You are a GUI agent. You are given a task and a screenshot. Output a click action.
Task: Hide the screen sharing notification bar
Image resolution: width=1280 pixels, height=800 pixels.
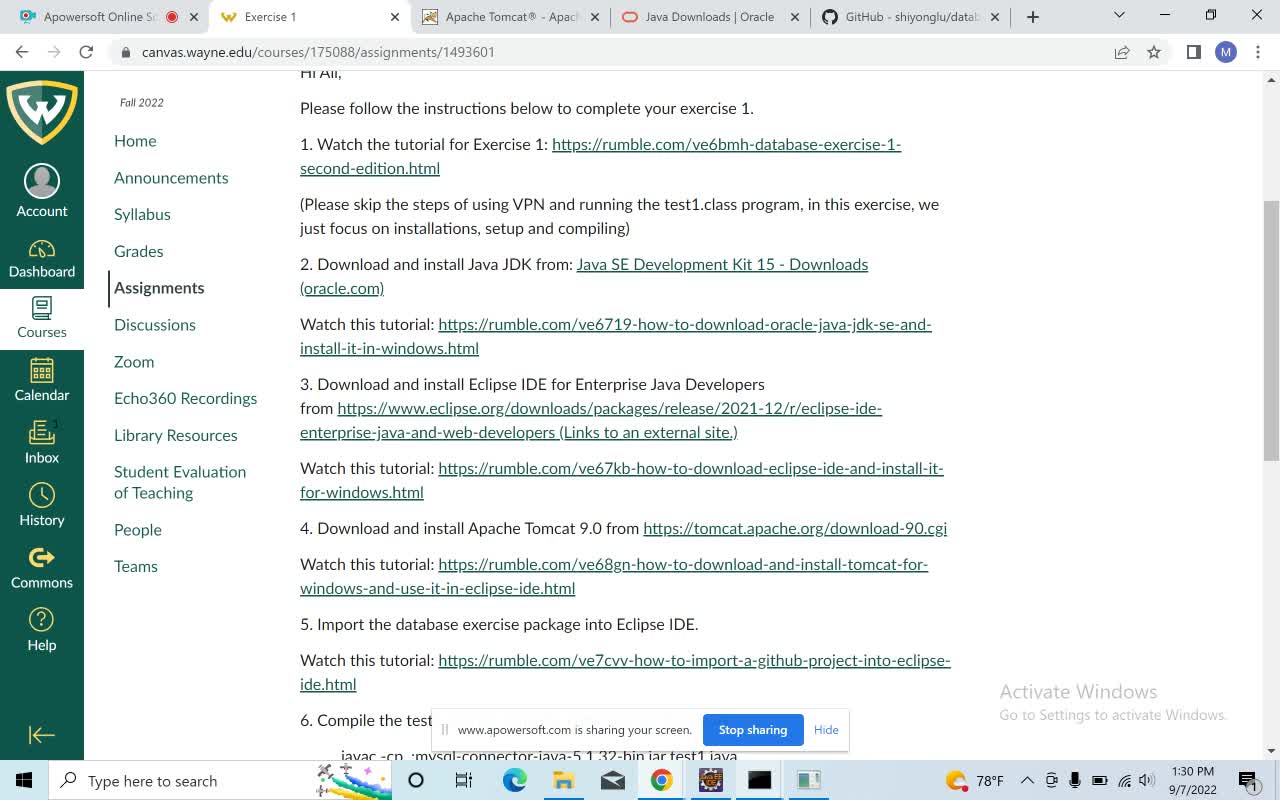[826, 730]
